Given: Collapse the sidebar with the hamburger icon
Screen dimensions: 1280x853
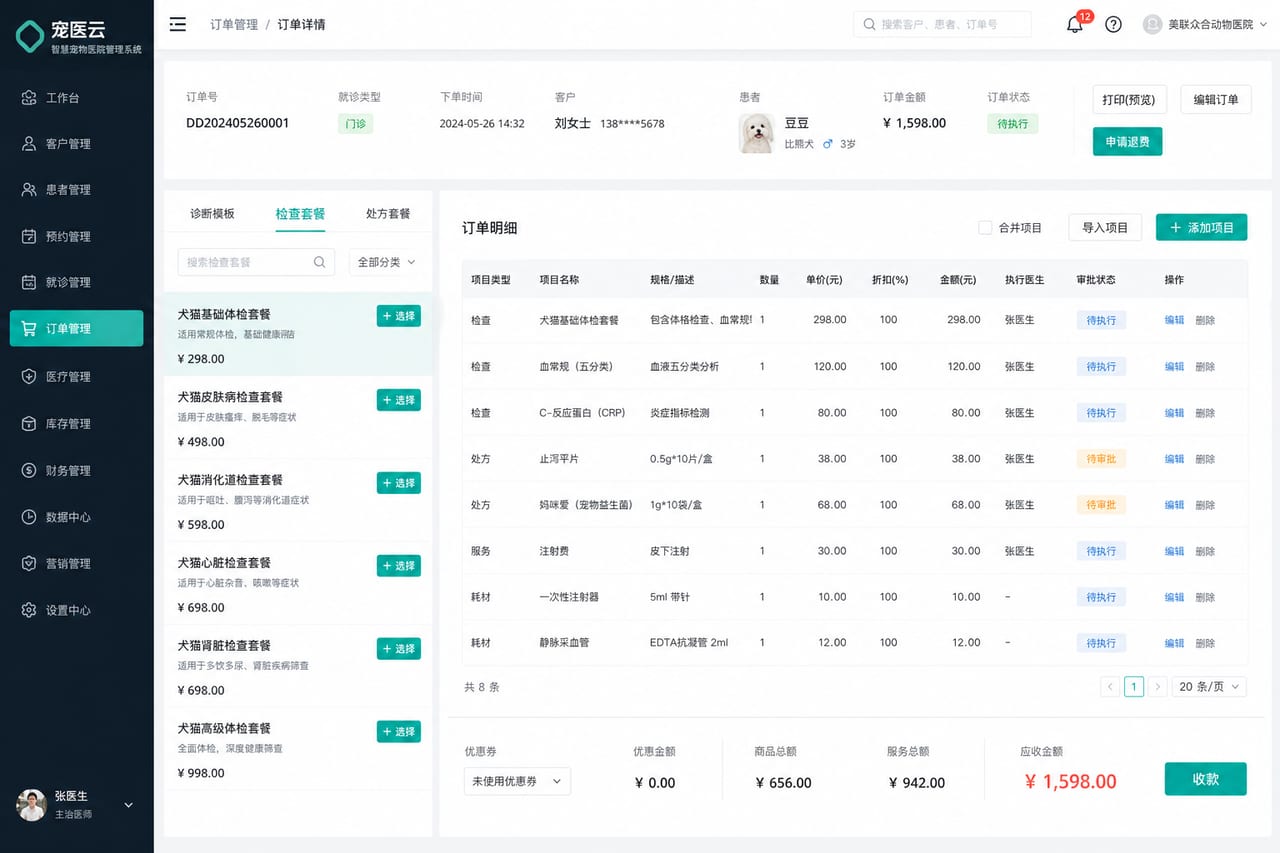Looking at the screenshot, I should [177, 24].
